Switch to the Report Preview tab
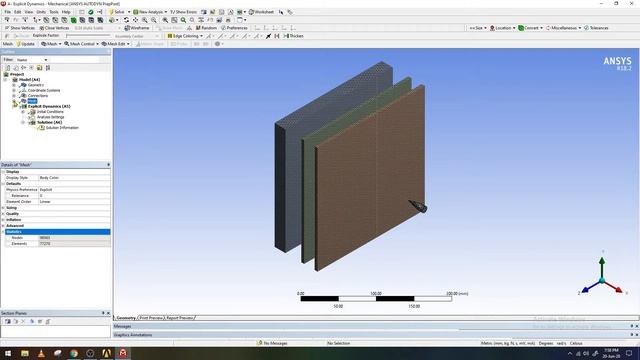Screen dimensions: 640x360 click(180, 318)
